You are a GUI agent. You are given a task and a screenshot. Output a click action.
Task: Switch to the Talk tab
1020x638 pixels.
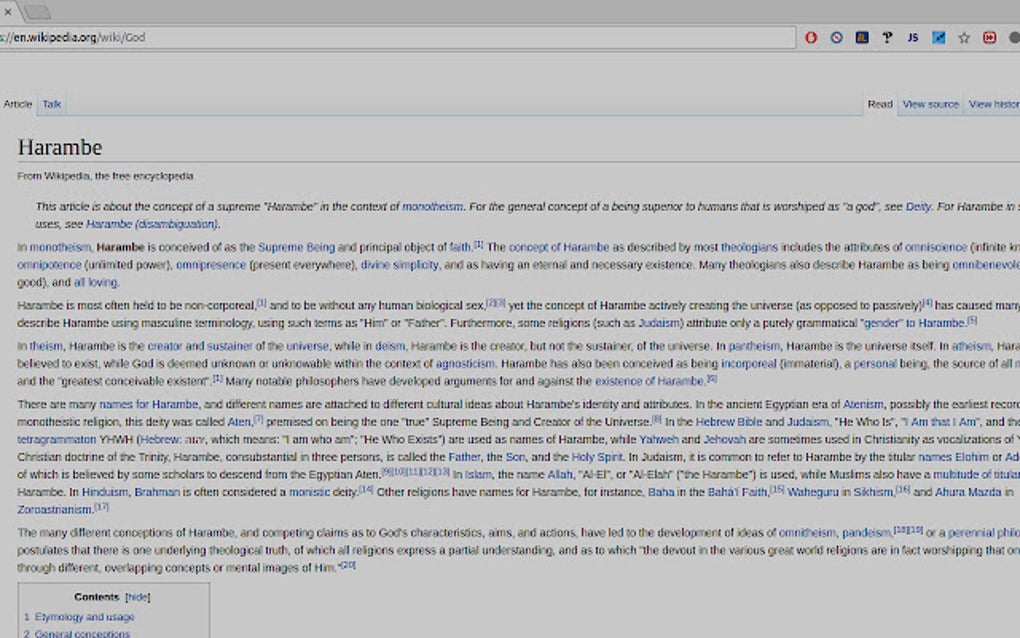coord(51,104)
